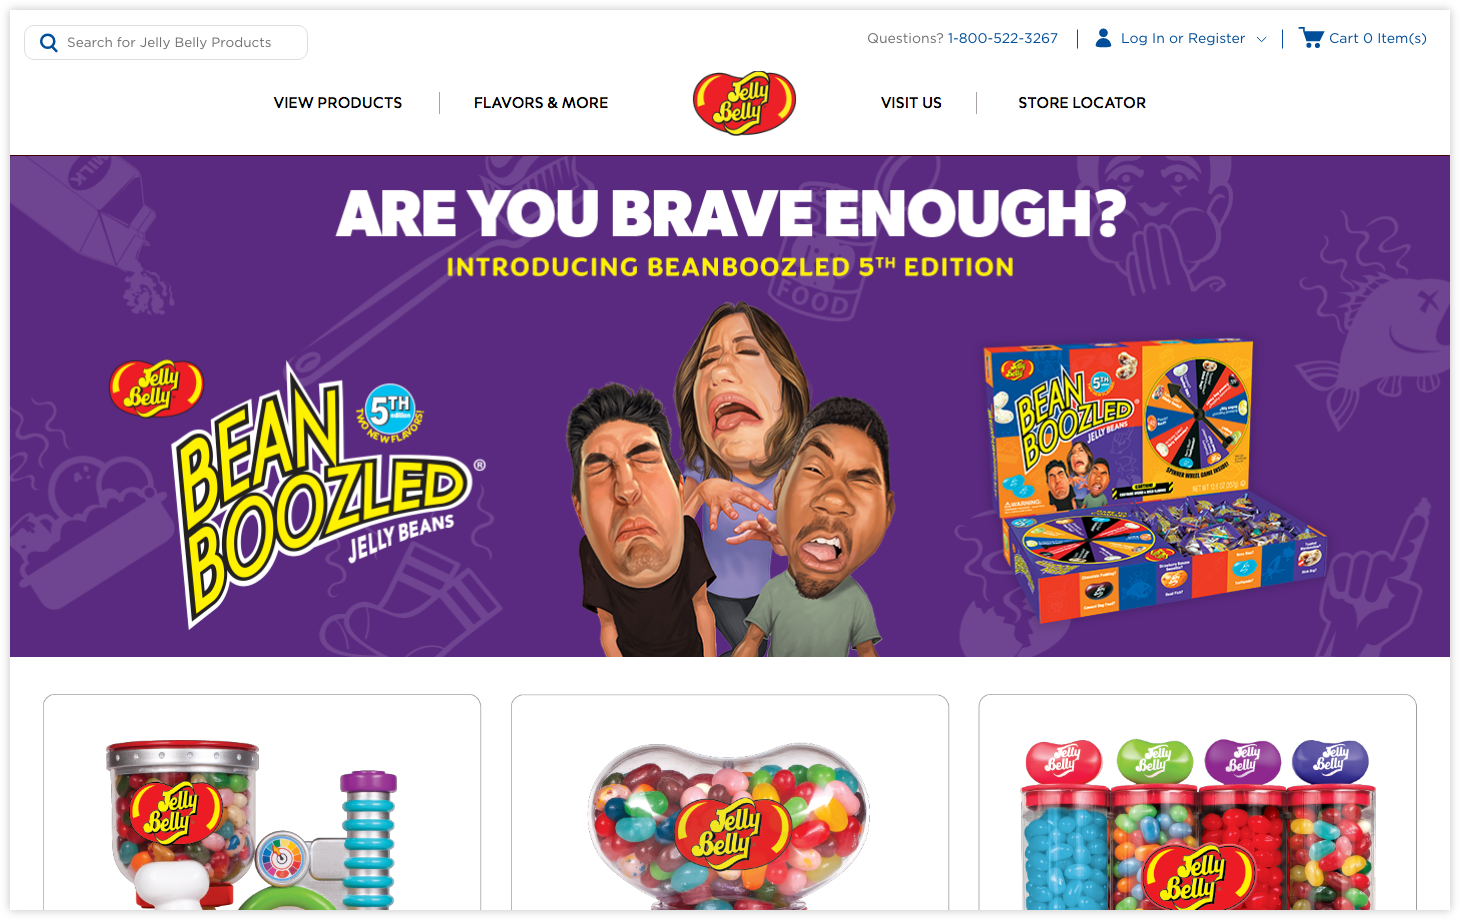
Task: Open the bean machine dispenser product card
Action: click(262, 802)
